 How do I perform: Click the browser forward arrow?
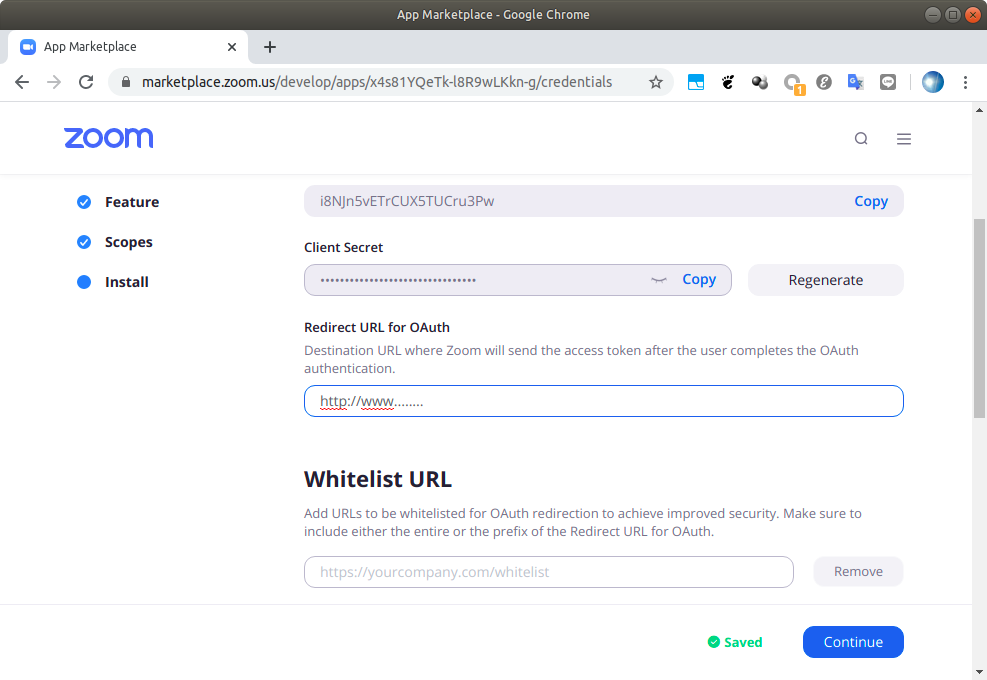54,82
